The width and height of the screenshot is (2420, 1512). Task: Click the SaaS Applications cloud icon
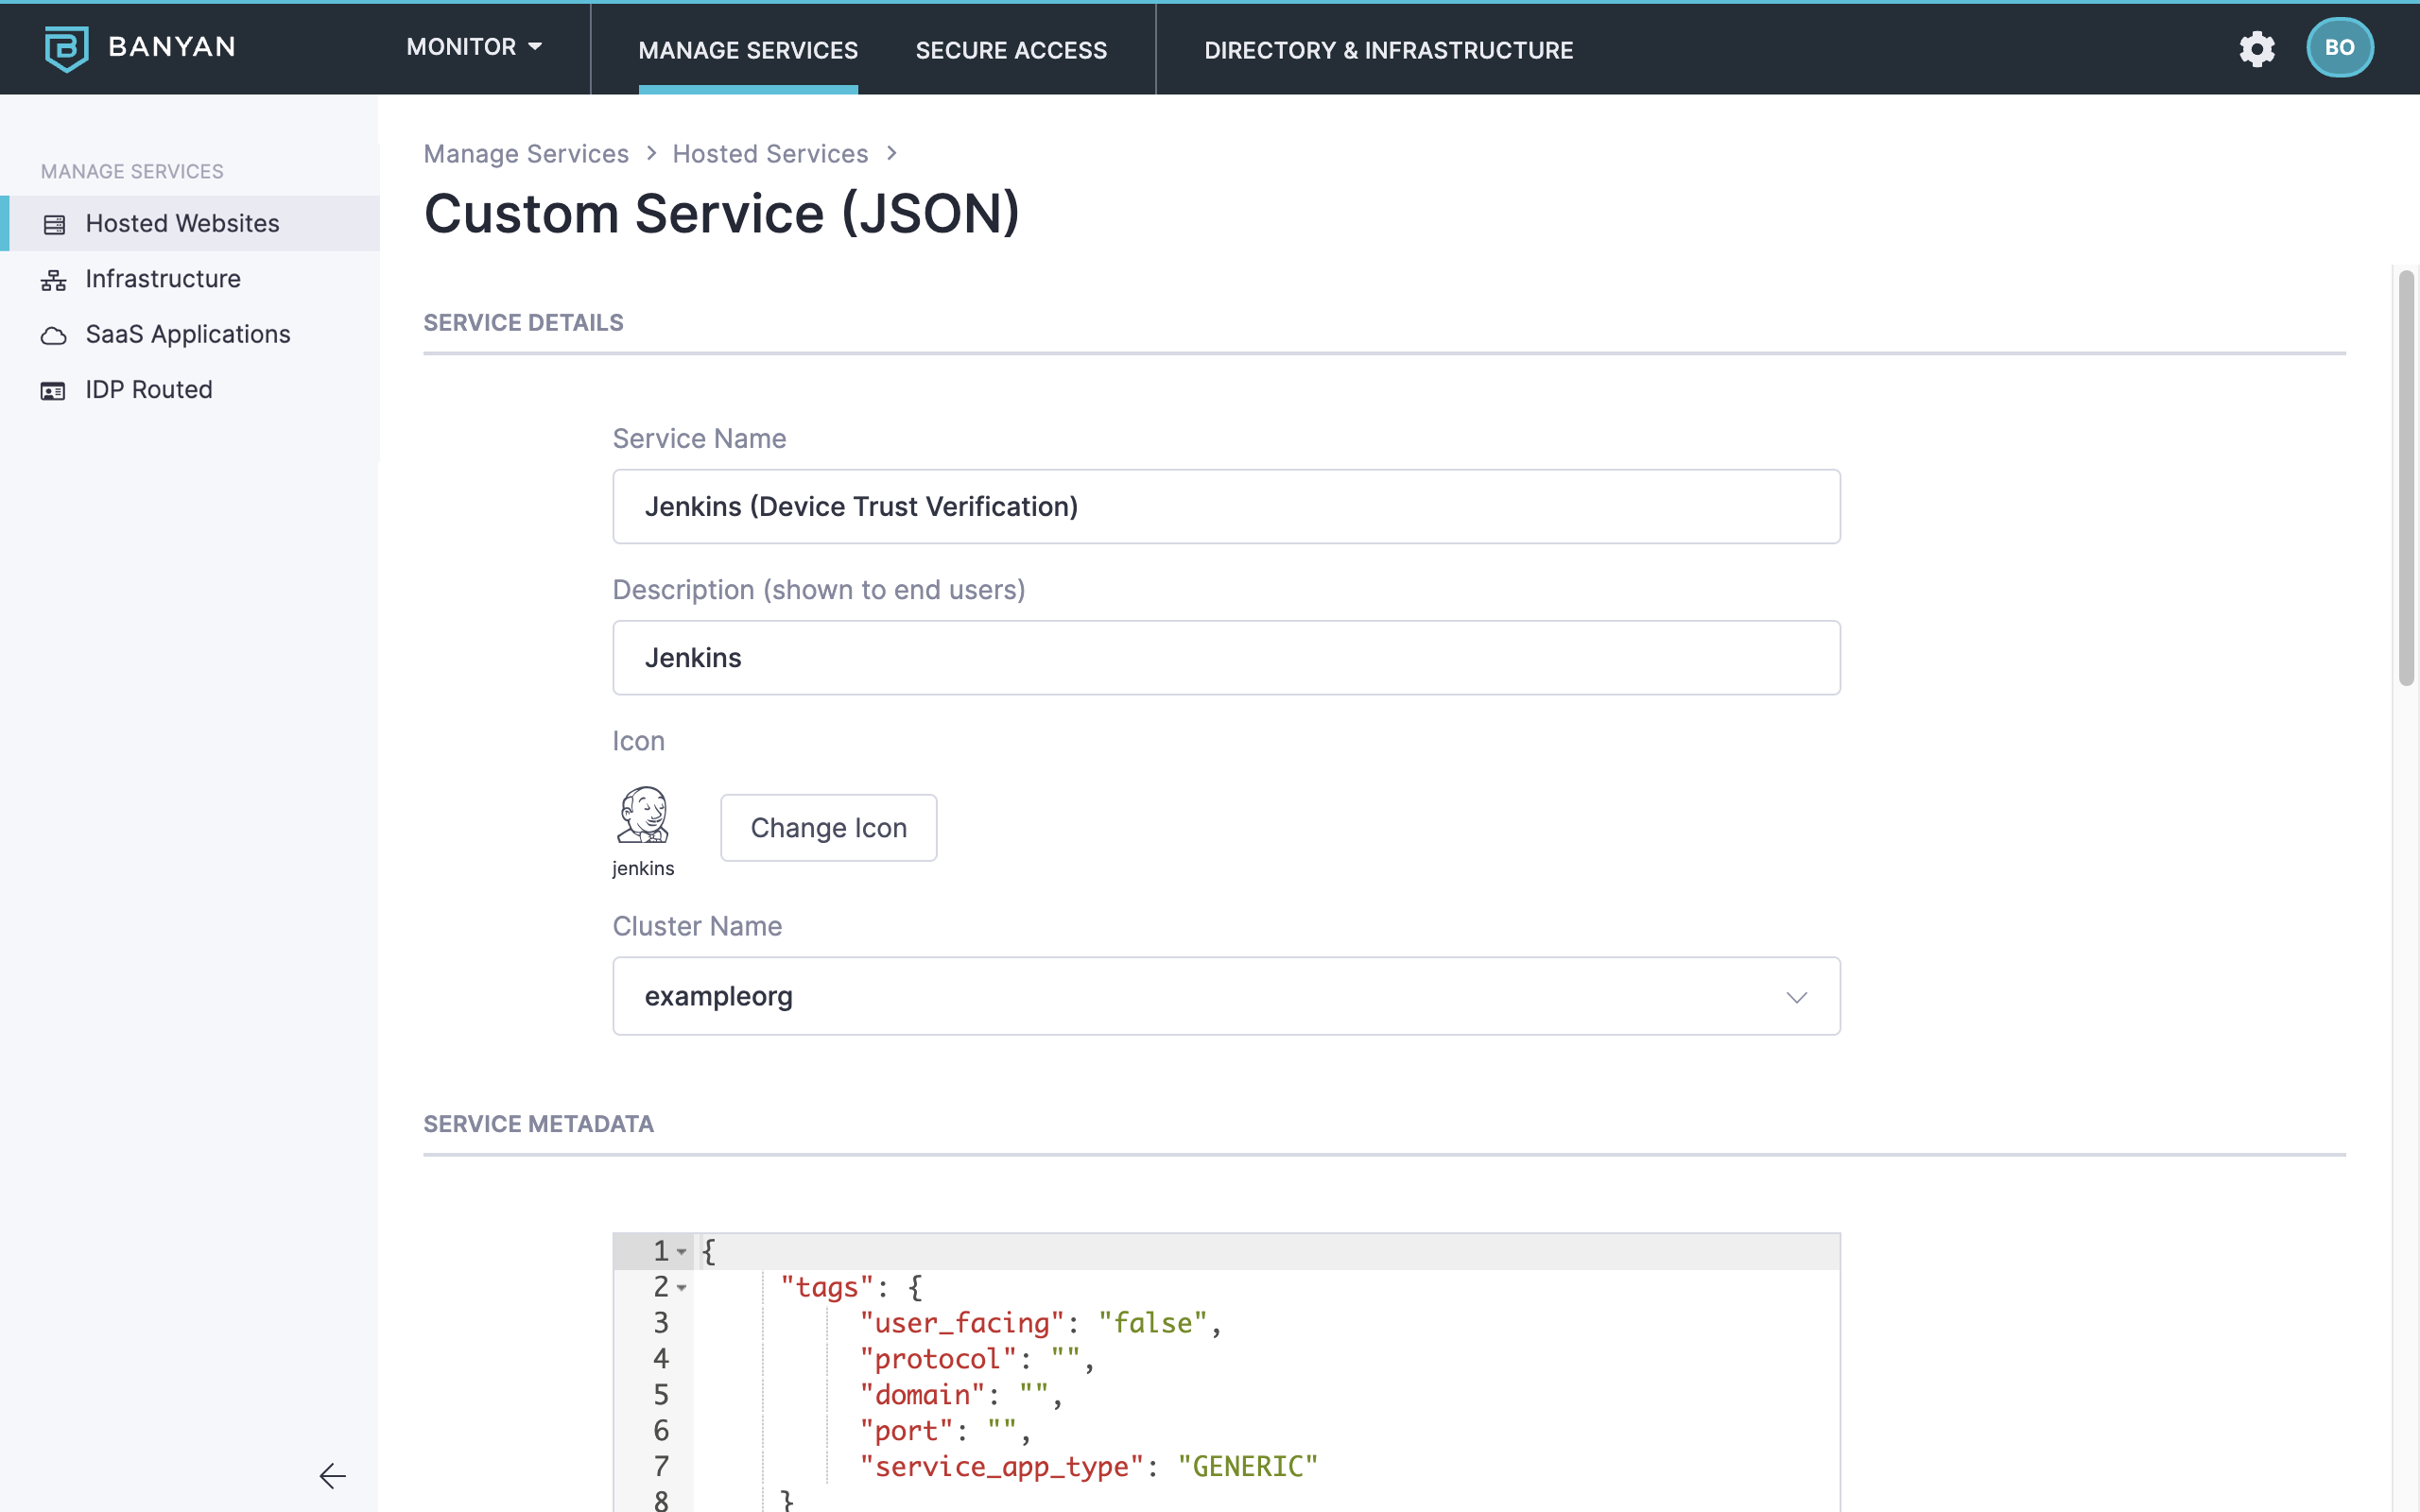[54, 336]
